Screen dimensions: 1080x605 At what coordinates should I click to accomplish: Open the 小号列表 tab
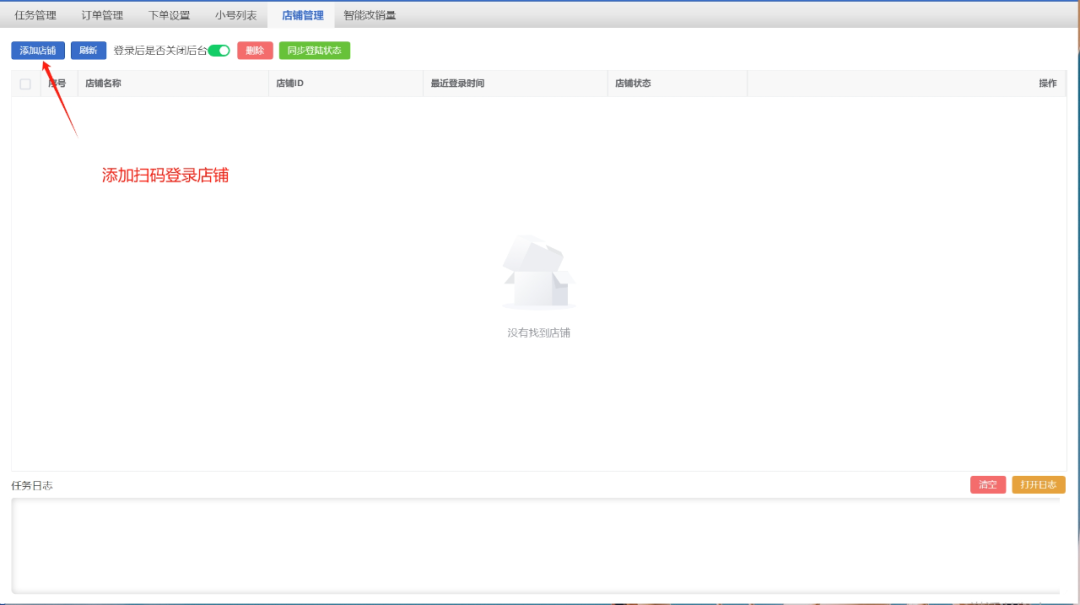[236, 15]
